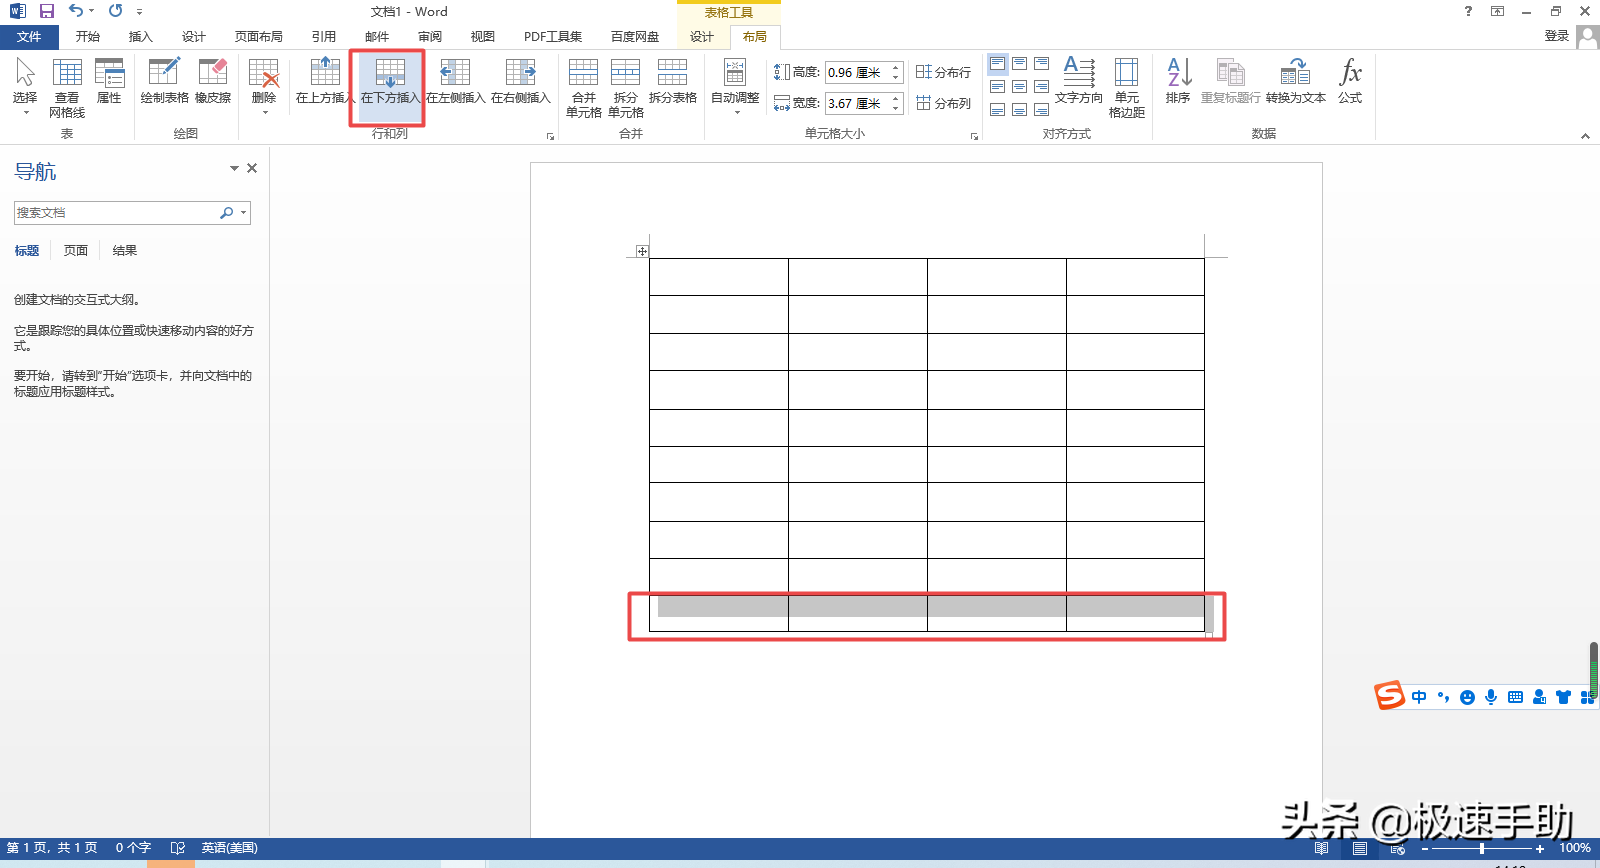Click the Sogou input method logo
The height and width of the screenshot is (868, 1600).
pyautogui.click(x=1389, y=695)
